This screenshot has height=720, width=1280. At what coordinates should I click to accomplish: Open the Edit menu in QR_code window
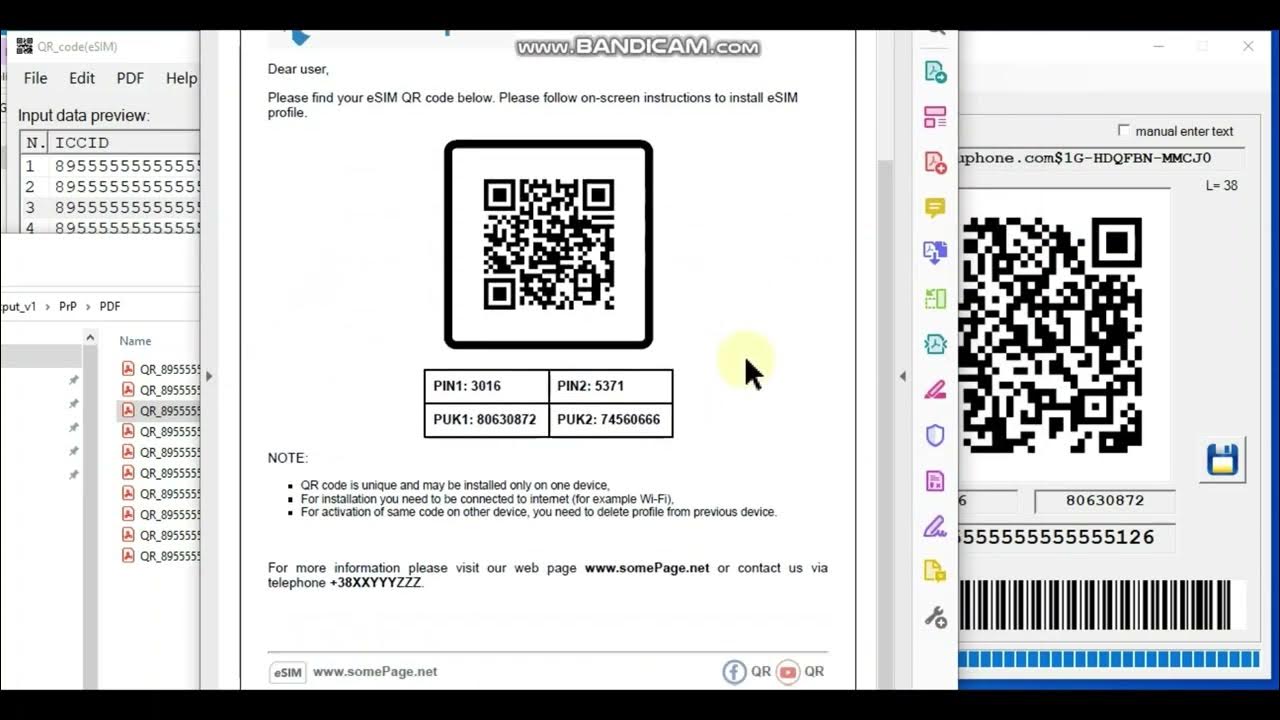[x=82, y=78]
